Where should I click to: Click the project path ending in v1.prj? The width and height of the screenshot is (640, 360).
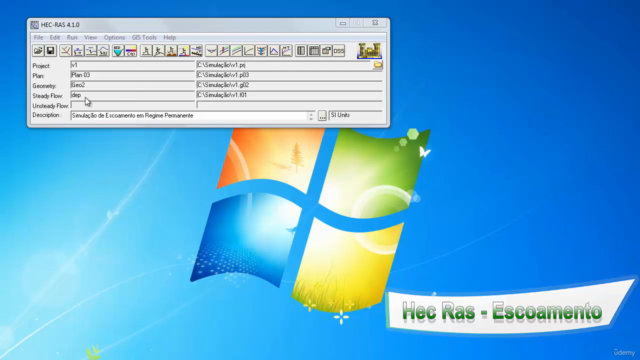[284, 65]
